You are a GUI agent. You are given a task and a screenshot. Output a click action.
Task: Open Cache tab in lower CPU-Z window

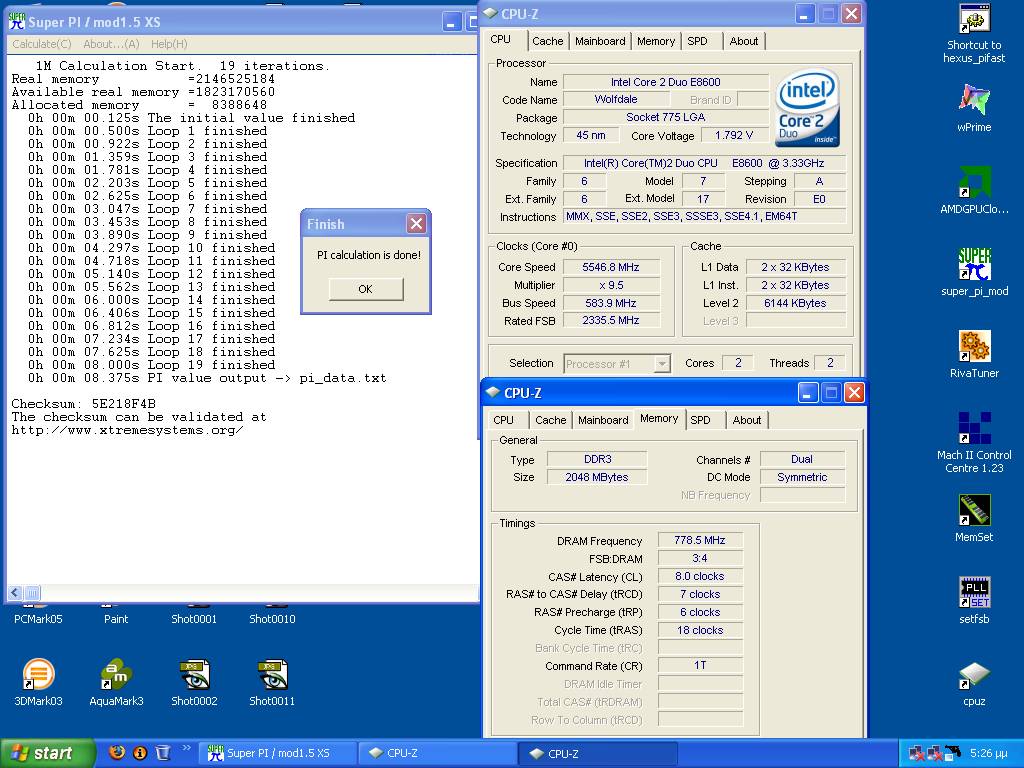point(551,420)
